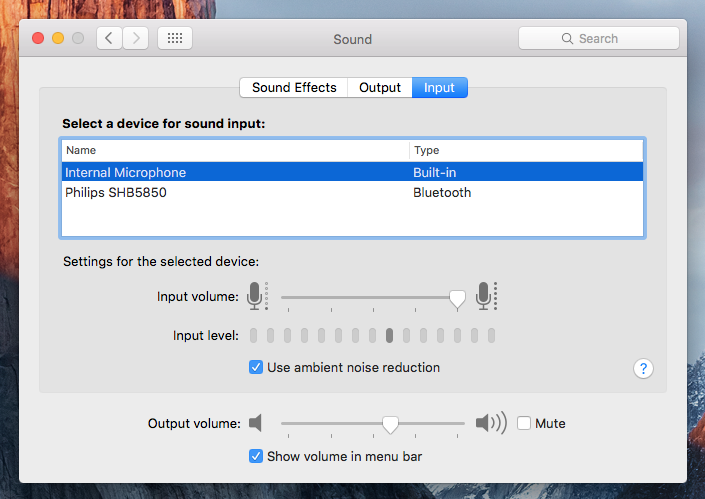This screenshot has height=499, width=705.
Task: Click the low input volume microphone icon
Action: 256,296
